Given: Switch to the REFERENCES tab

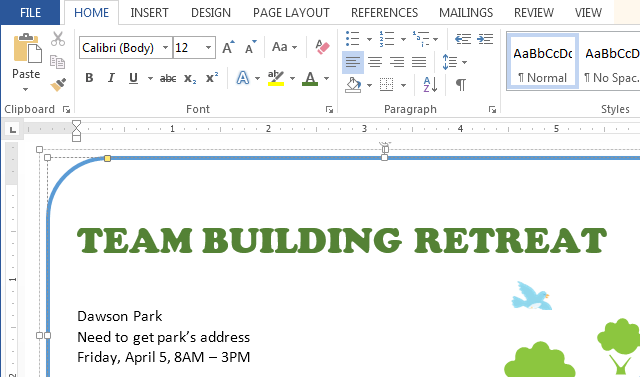Looking at the screenshot, I should tap(384, 13).
